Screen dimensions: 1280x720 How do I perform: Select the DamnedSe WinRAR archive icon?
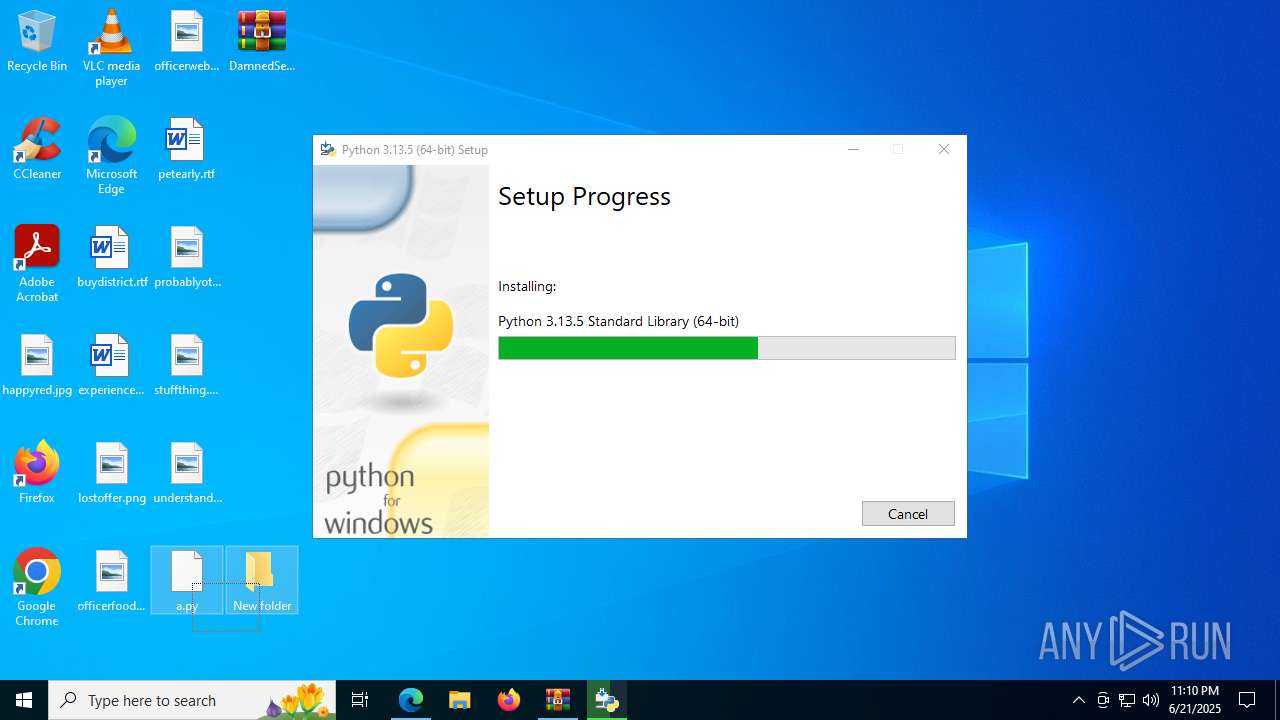coord(262,42)
